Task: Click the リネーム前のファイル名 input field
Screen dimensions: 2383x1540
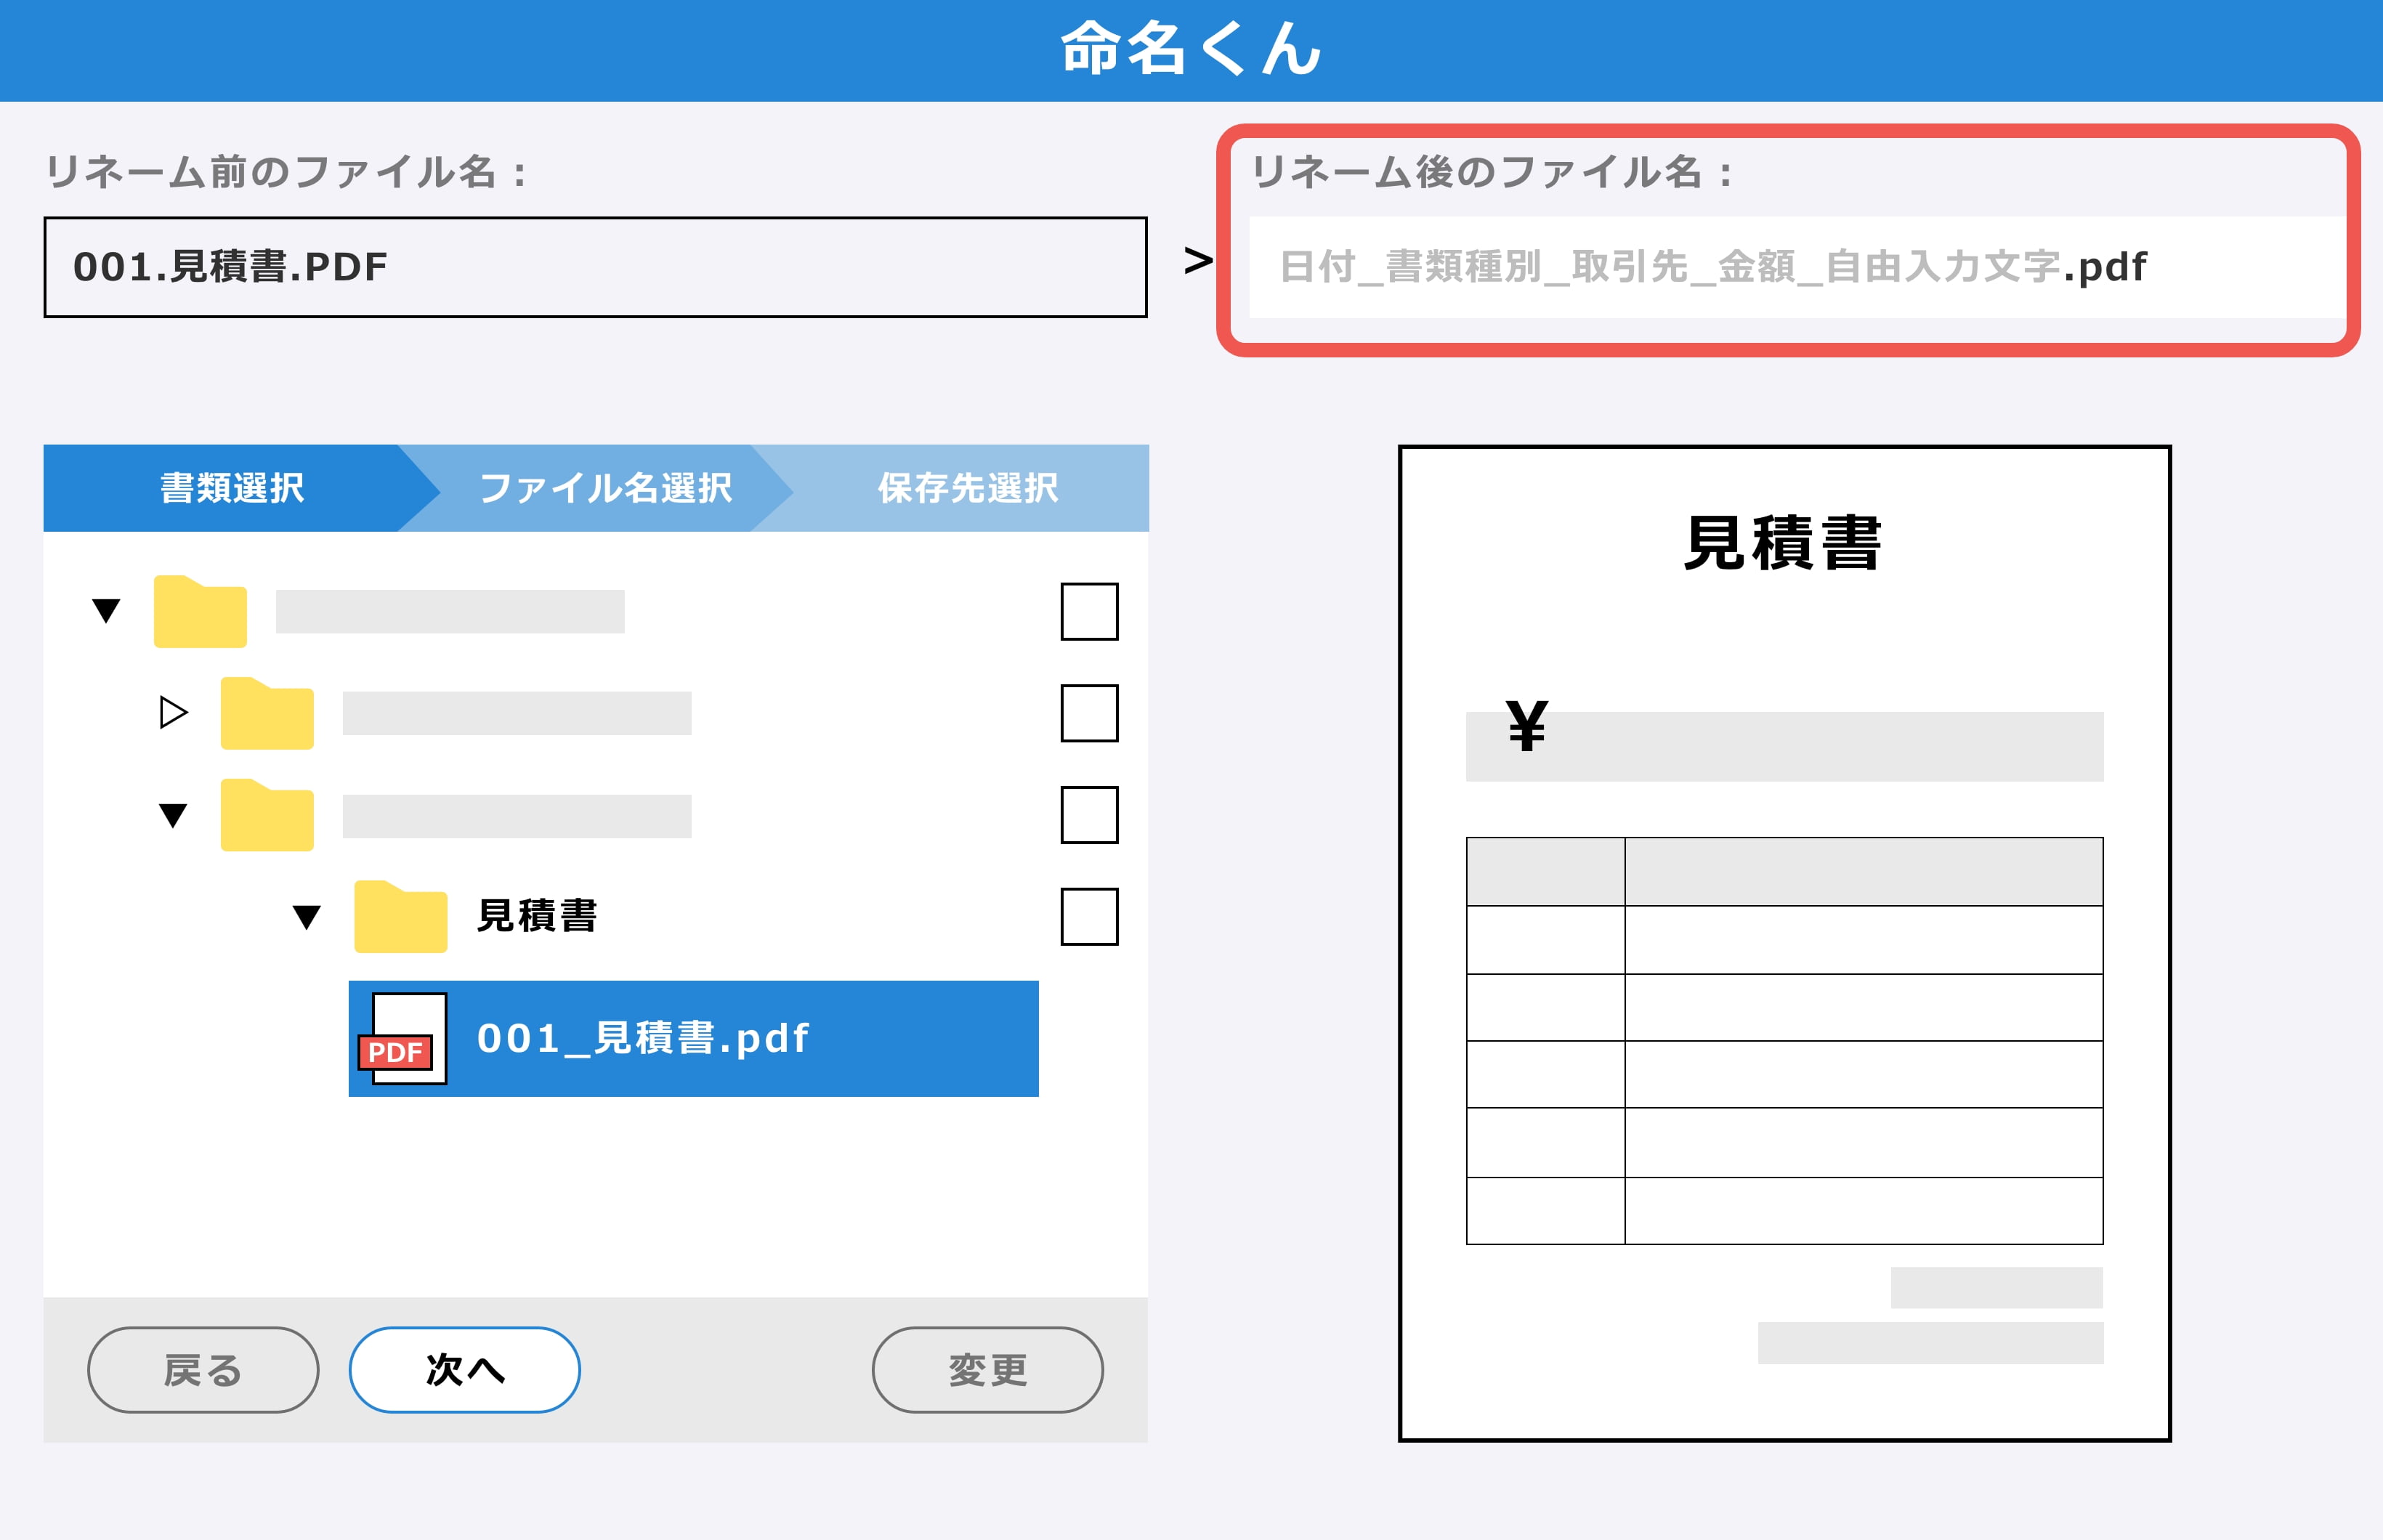Action: pyautogui.click(x=595, y=267)
